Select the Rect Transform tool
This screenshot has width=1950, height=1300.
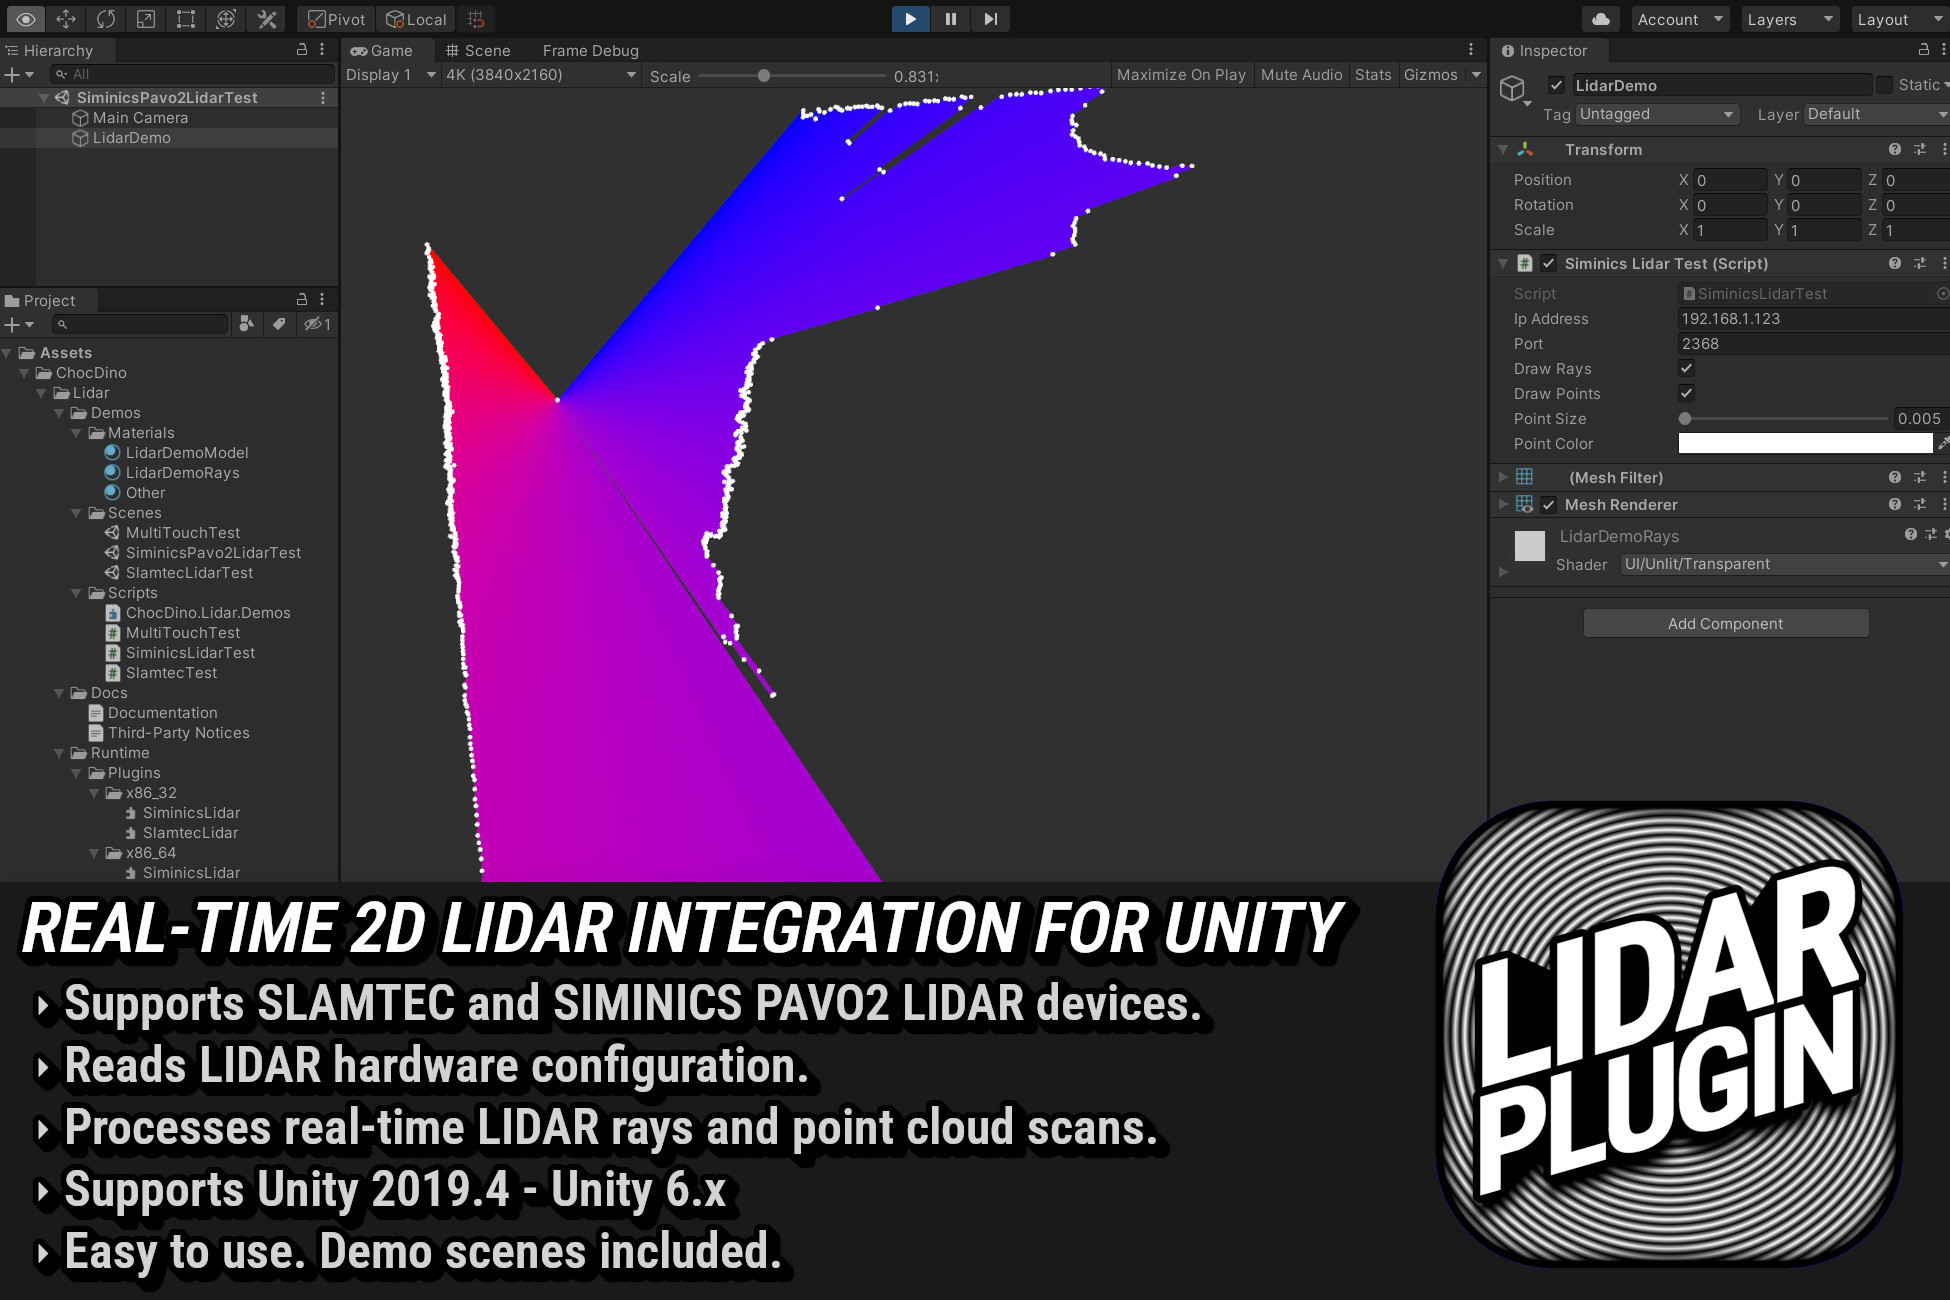[186, 19]
